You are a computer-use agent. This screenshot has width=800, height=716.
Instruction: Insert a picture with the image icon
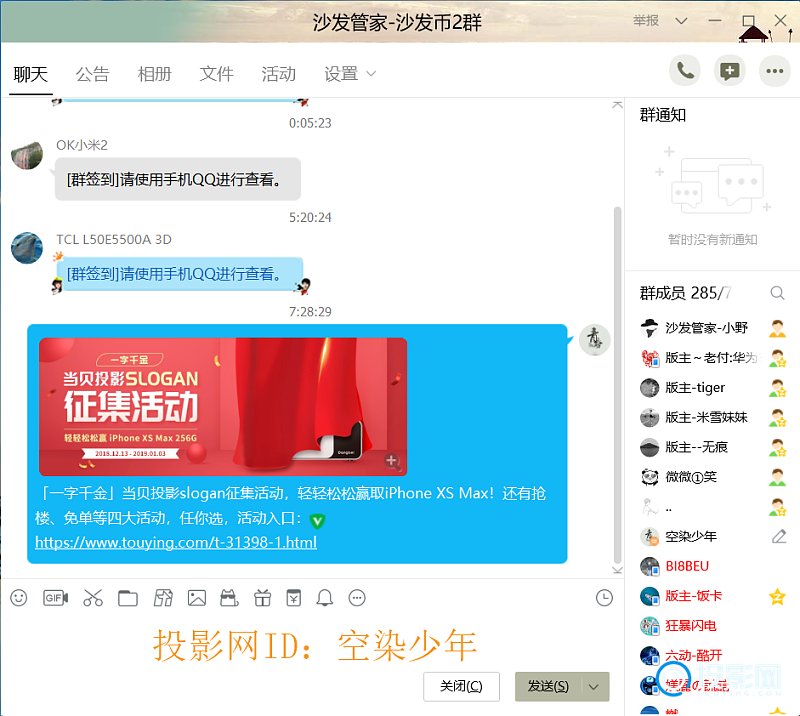pyautogui.click(x=197, y=598)
